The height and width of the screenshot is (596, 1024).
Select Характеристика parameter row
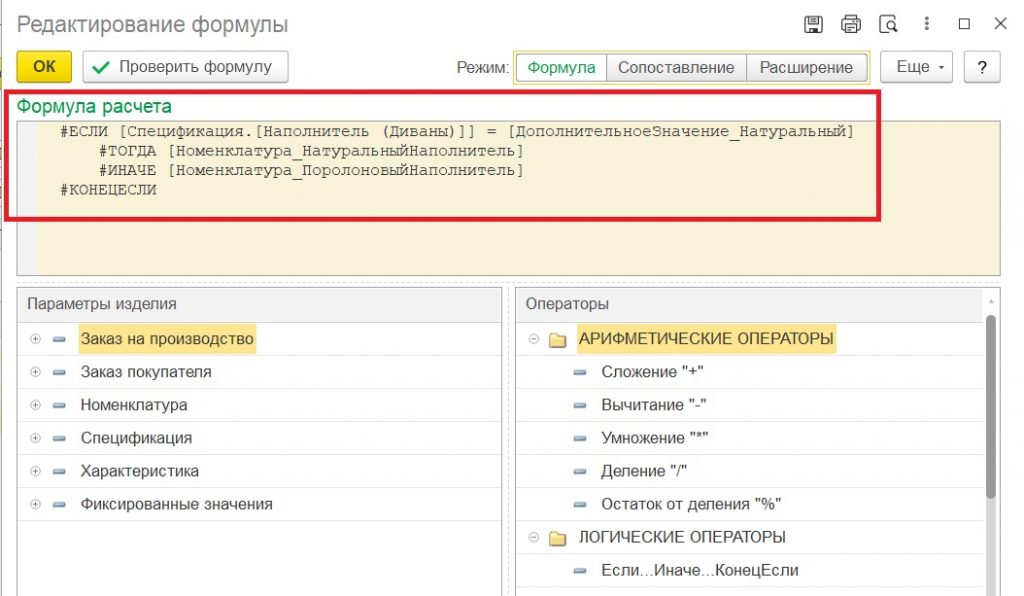coord(259,471)
